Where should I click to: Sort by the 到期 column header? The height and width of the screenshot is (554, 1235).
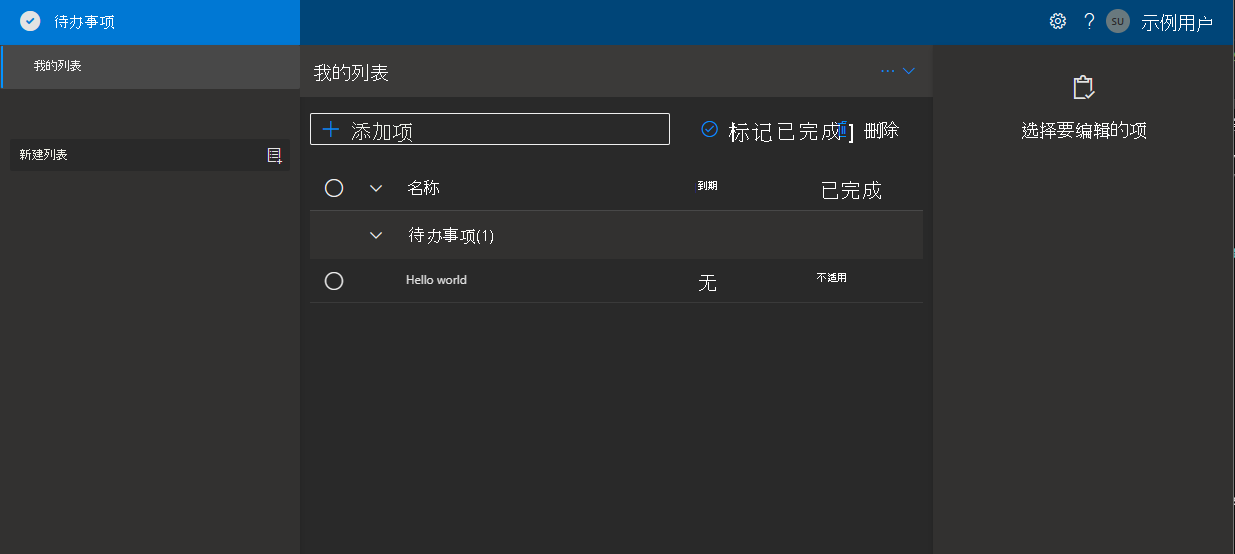click(707, 185)
